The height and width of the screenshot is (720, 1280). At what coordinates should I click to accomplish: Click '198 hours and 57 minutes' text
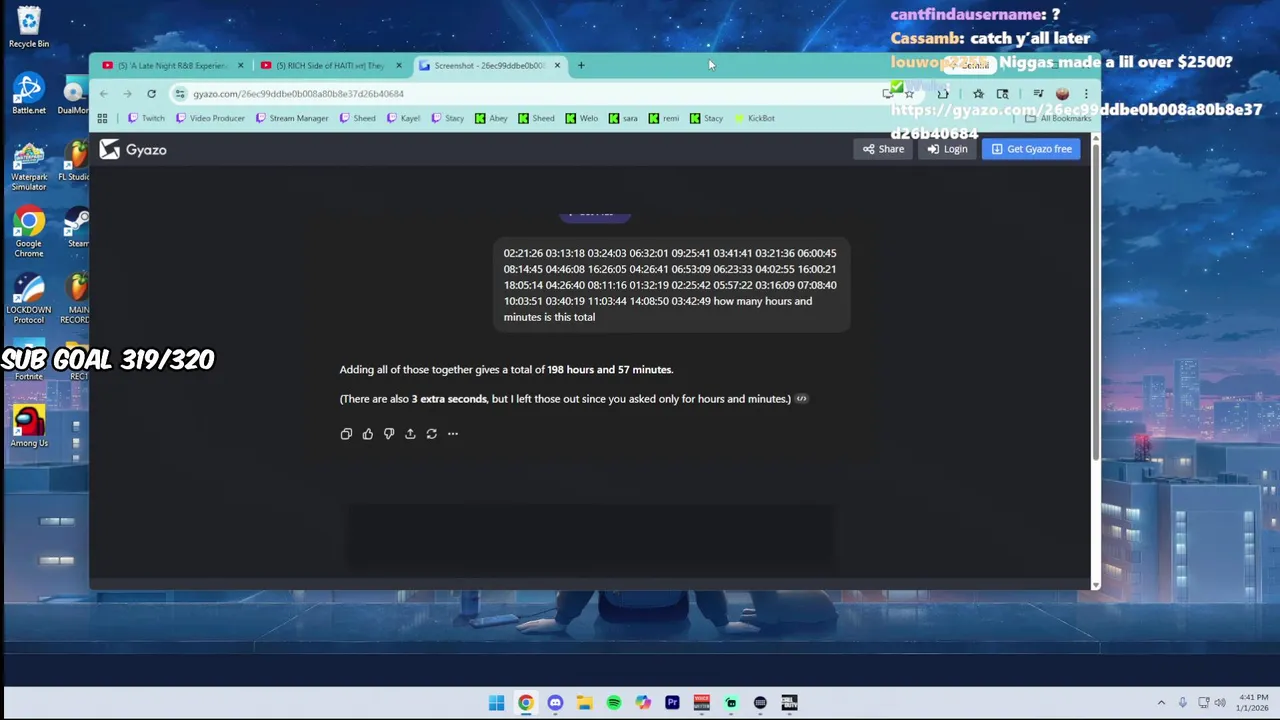610,370
